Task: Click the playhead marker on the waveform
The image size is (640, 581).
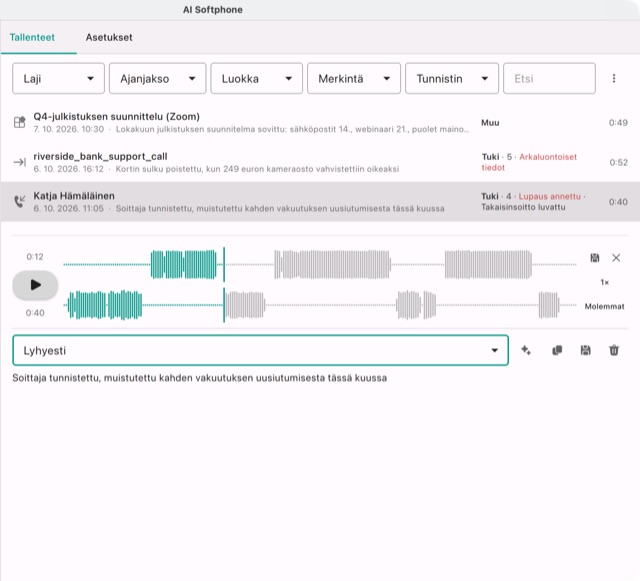Action: point(224,285)
